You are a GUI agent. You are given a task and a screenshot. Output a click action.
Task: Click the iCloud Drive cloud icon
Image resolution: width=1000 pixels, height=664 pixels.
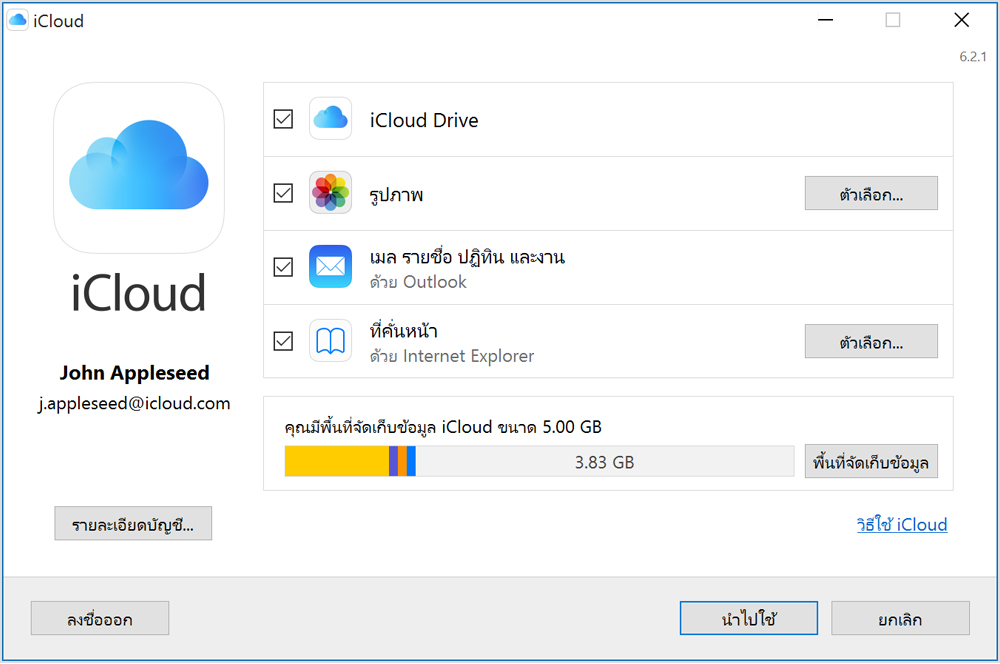tap(330, 118)
